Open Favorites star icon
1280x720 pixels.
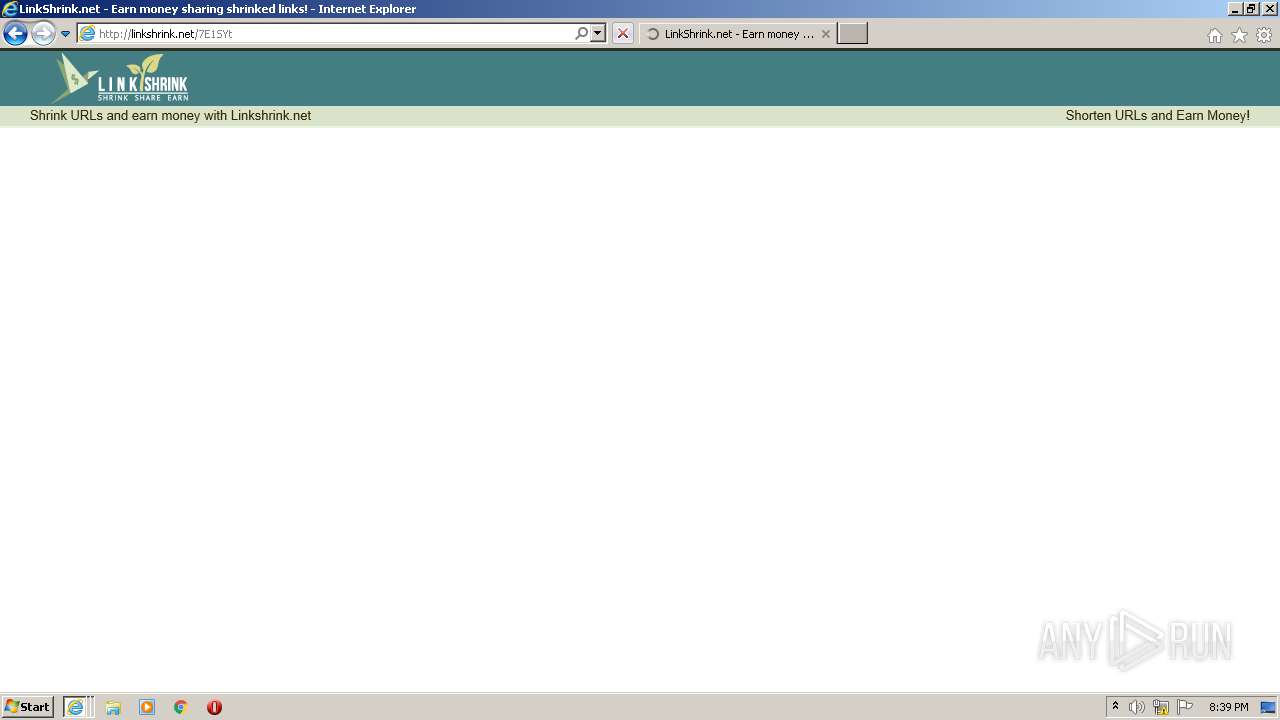[1239, 35]
